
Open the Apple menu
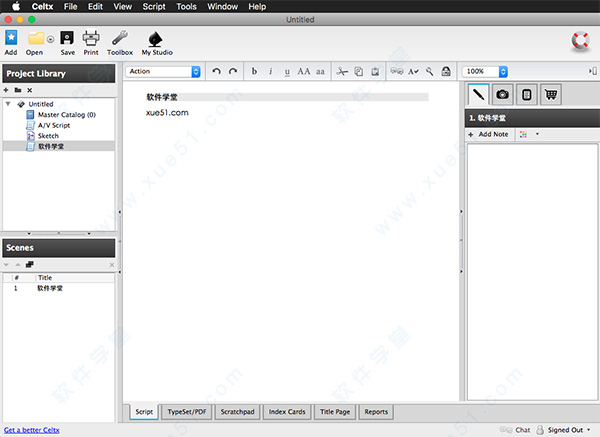coord(16,6)
